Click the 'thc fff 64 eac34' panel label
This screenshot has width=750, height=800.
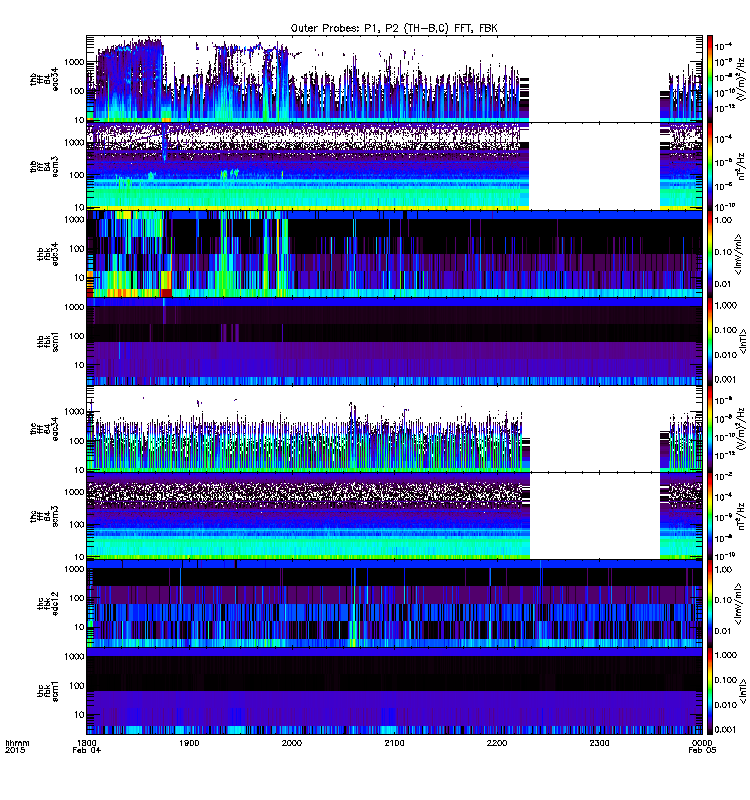pyautogui.click(x=44, y=429)
